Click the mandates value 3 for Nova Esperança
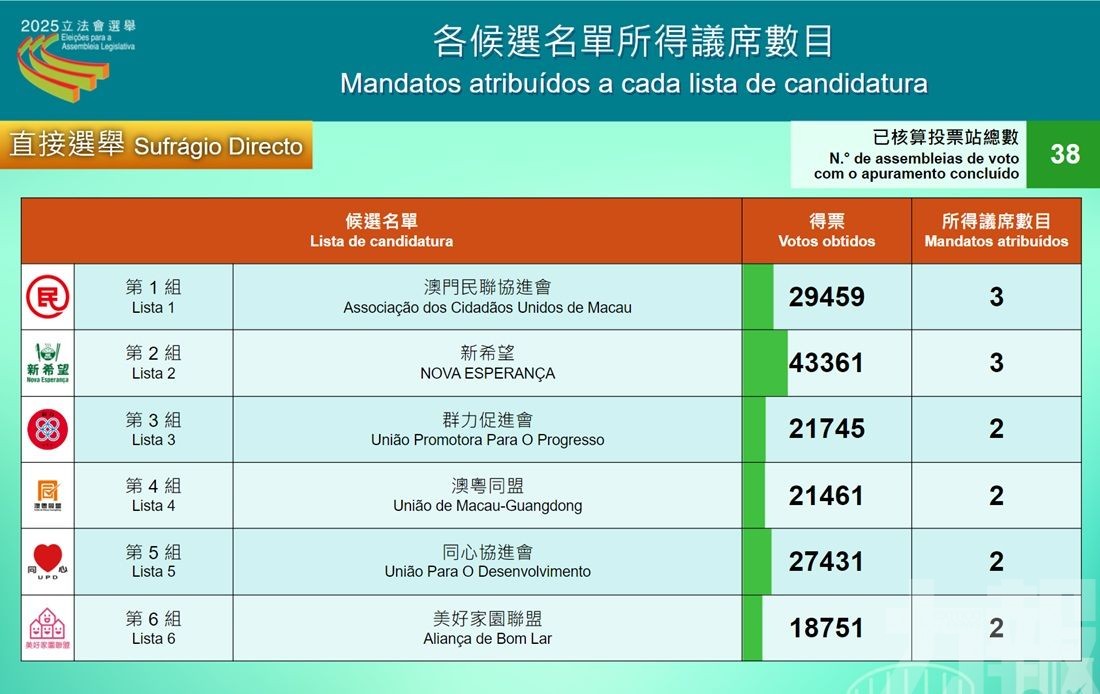Viewport: 1100px width, 694px height. point(996,363)
